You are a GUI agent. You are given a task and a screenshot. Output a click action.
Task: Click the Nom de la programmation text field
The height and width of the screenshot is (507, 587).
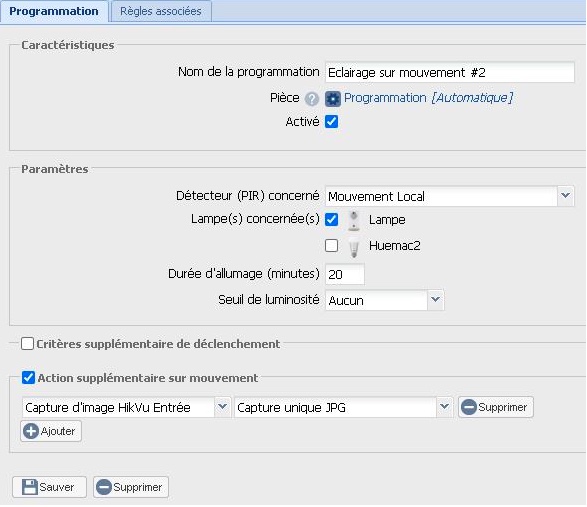pos(450,72)
